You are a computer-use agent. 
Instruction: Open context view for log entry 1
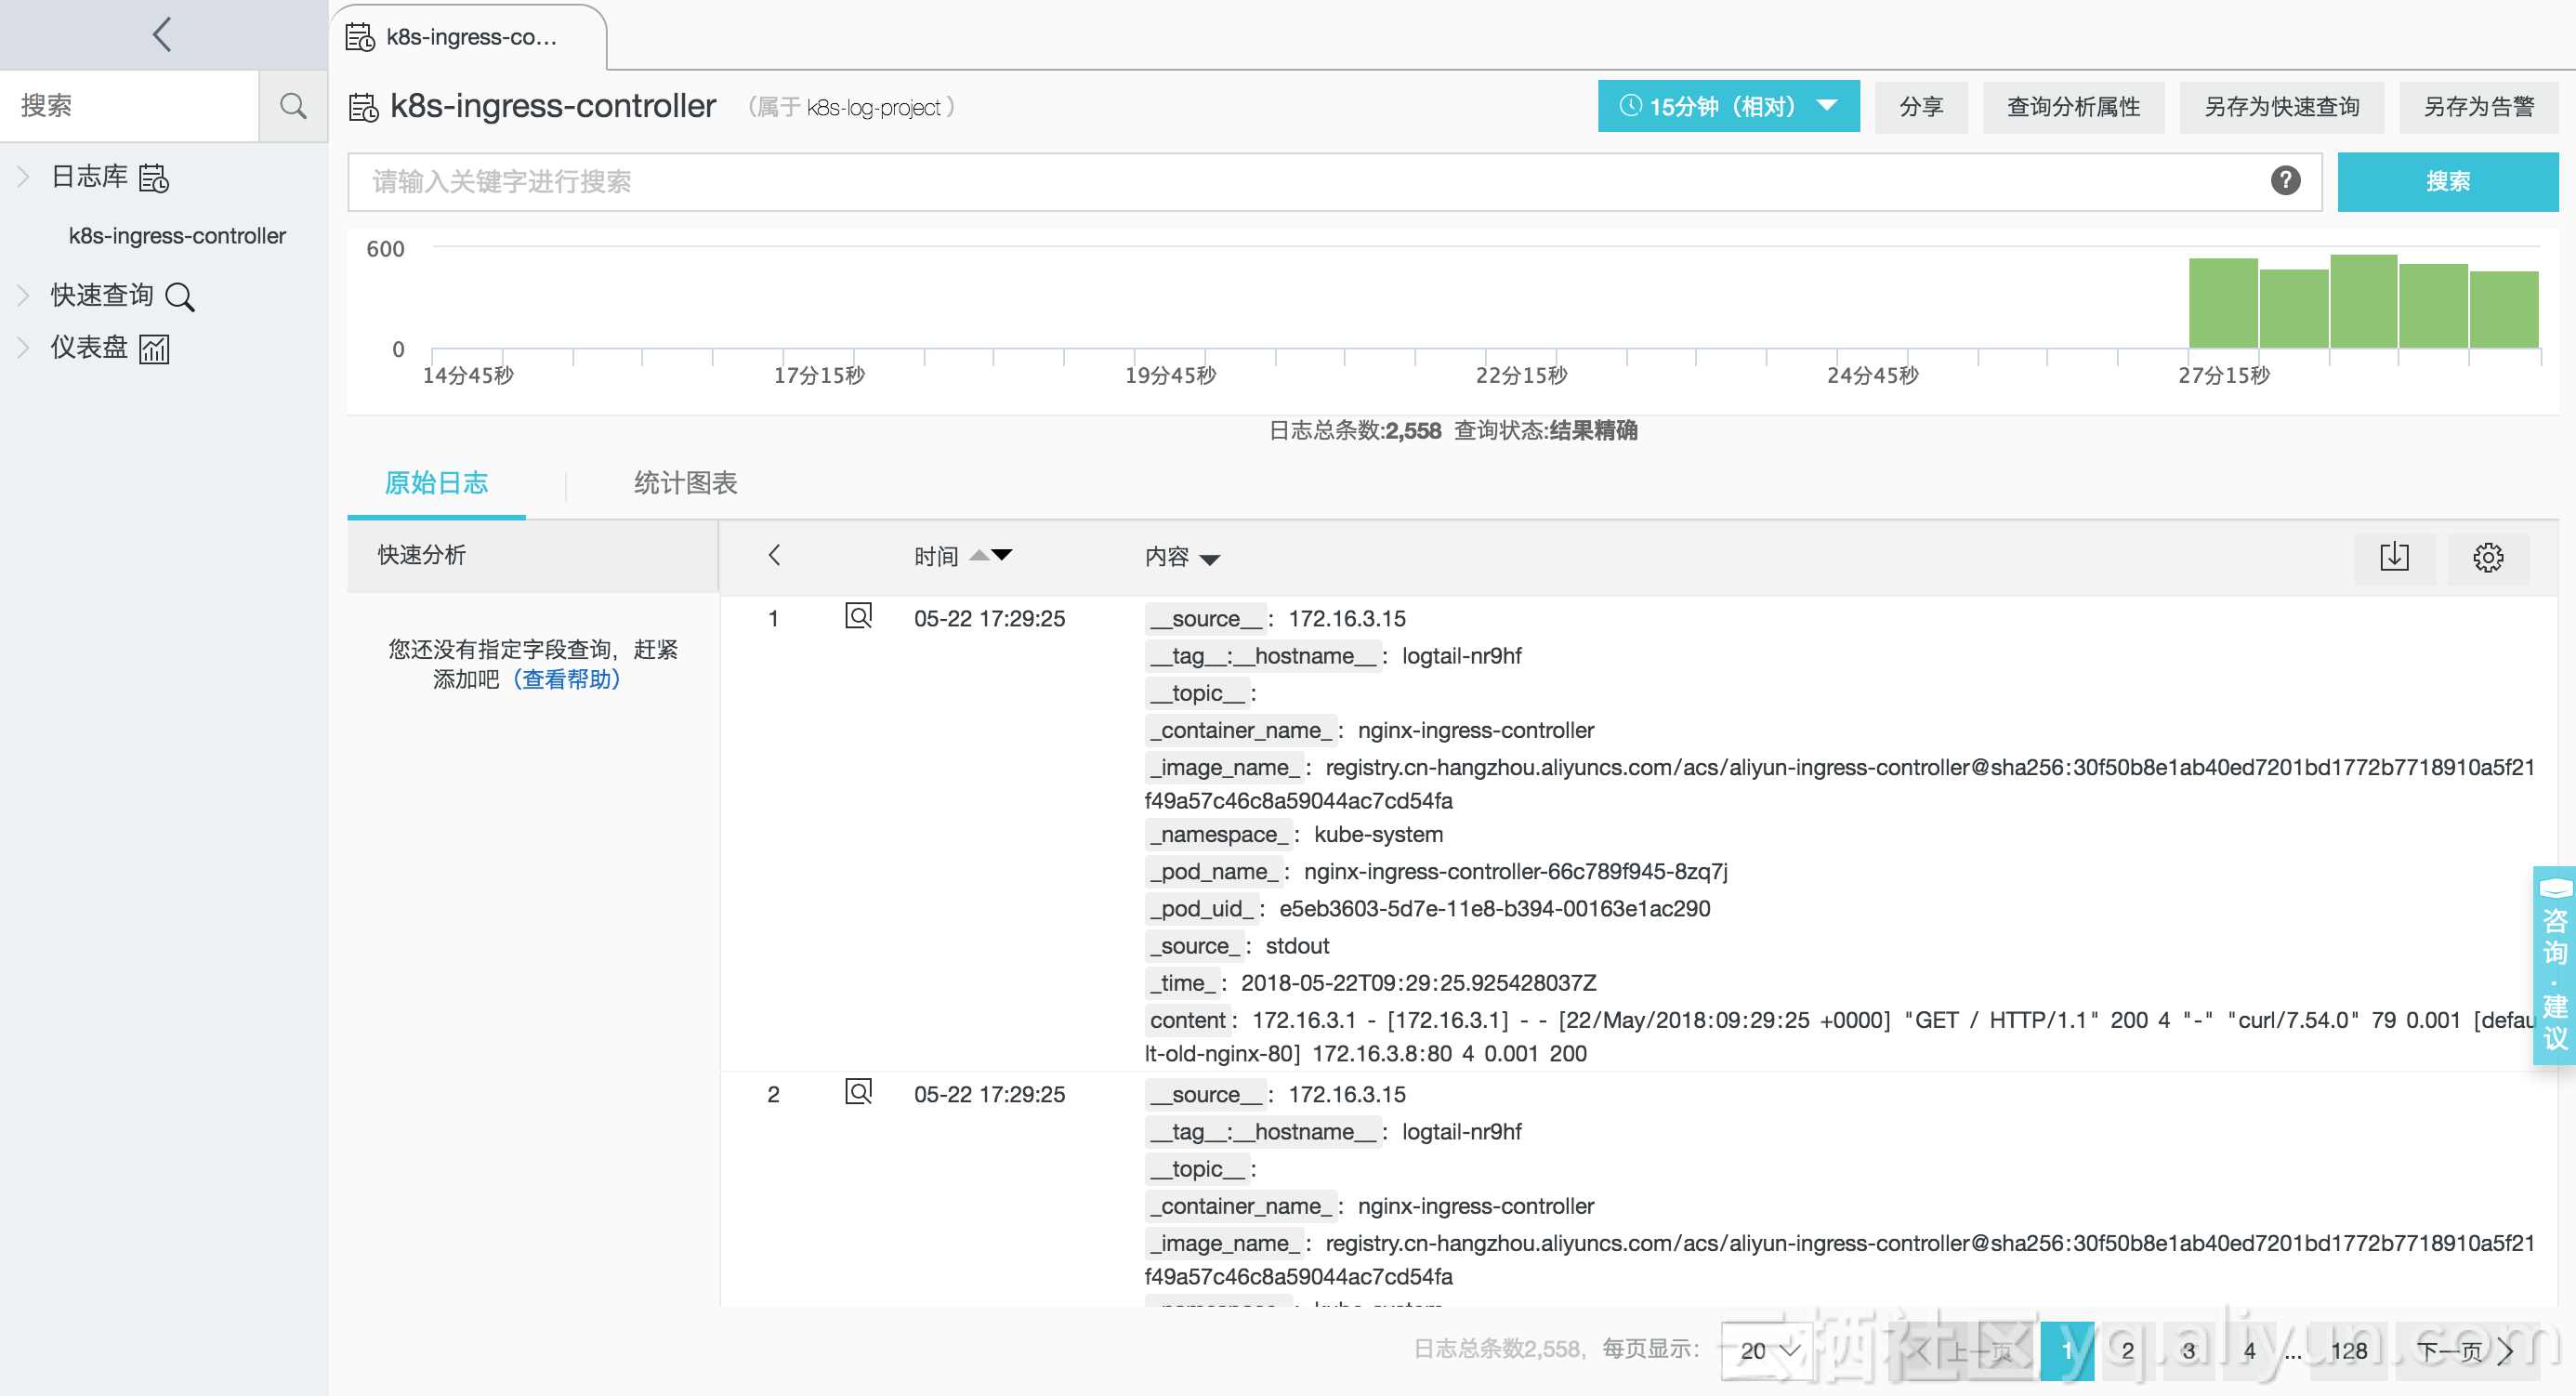point(858,616)
